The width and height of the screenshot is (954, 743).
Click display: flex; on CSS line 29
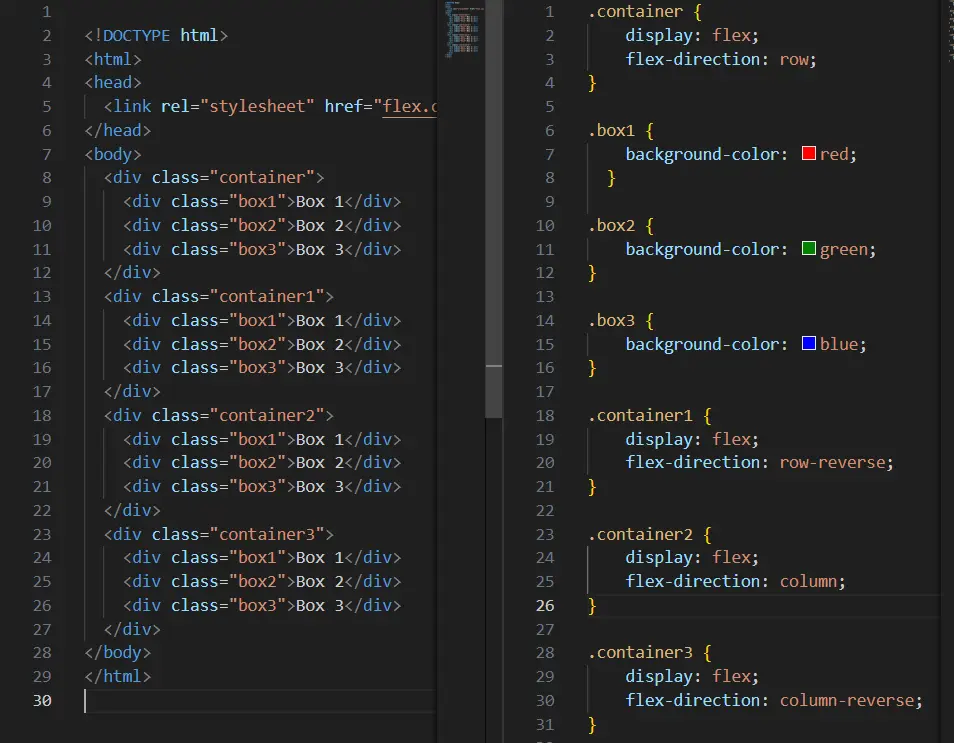click(x=692, y=676)
